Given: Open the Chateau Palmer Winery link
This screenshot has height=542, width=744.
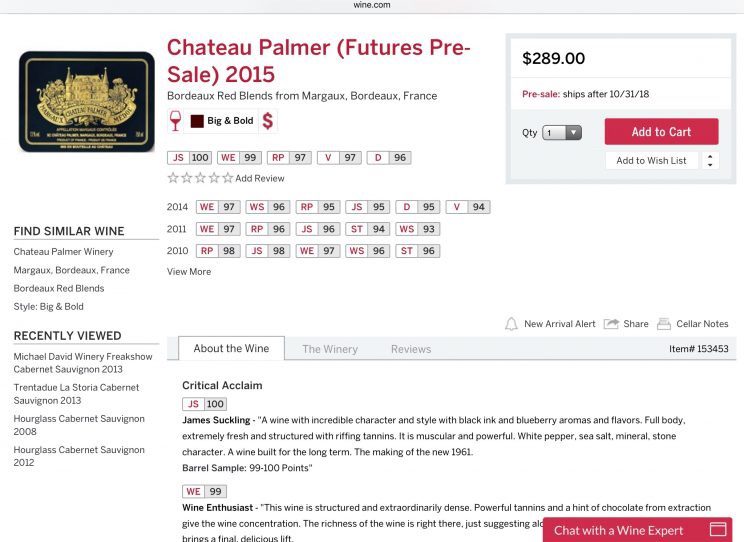Looking at the screenshot, I should coord(63,252).
